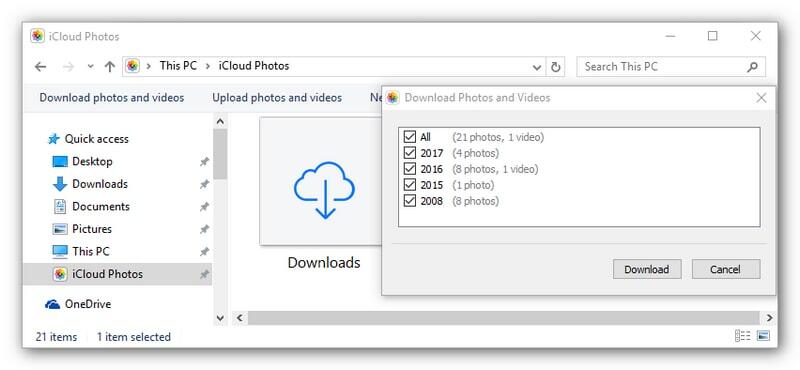Click the Cancel button in dialog

pos(726,269)
